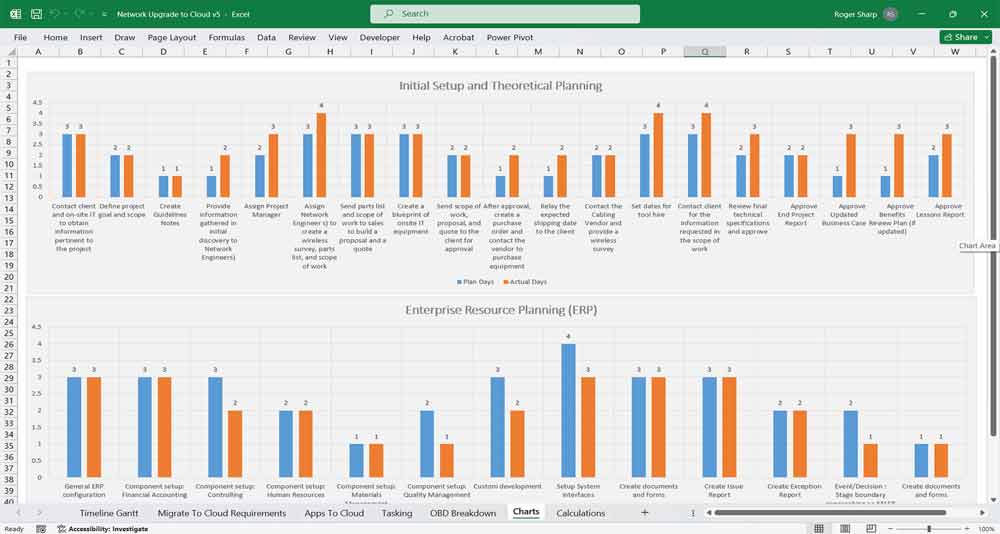Image resolution: width=1000 pixels, height=534 pixels.
Task: Switch to Normal view in status bar
Action: point(819,528)
